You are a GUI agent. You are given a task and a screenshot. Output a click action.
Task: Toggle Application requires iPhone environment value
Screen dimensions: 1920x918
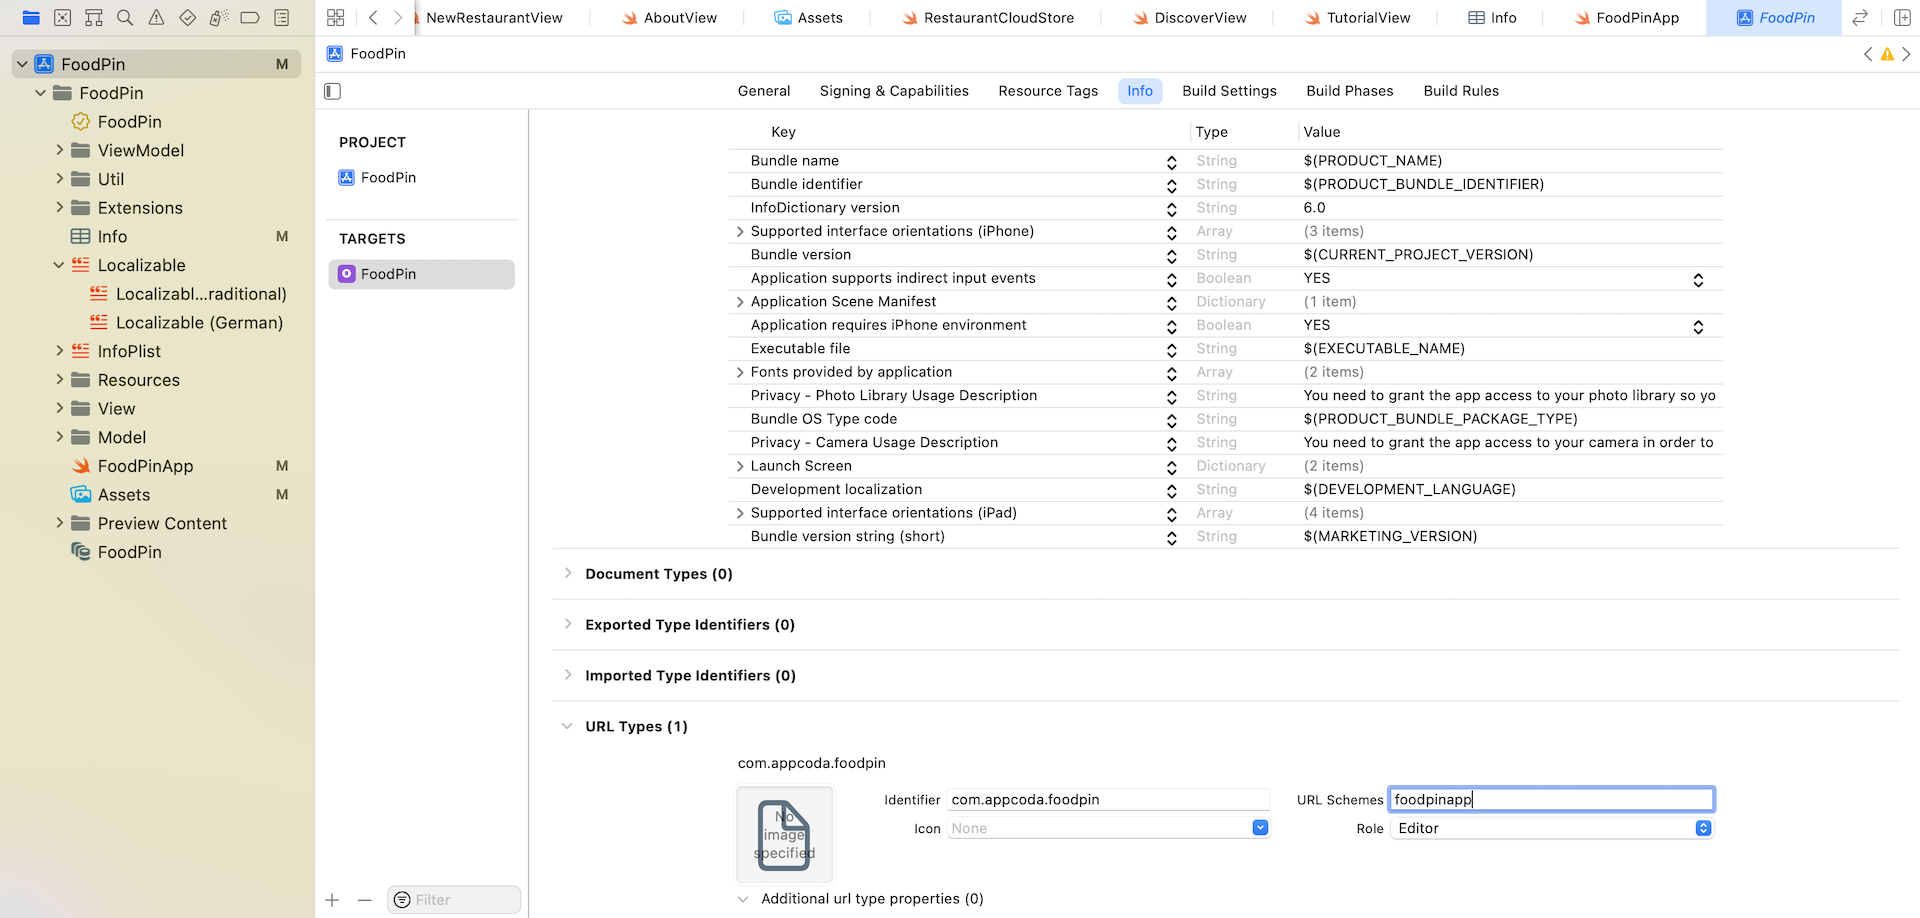click(x=1697, y=325)
